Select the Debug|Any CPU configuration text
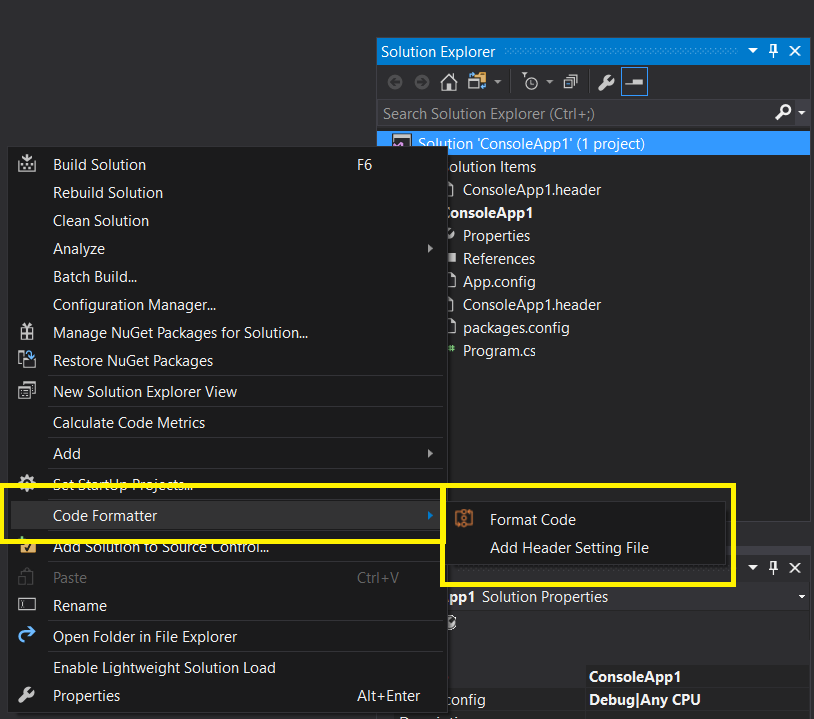The image size is (814, 719). click(x=644, y=699)
